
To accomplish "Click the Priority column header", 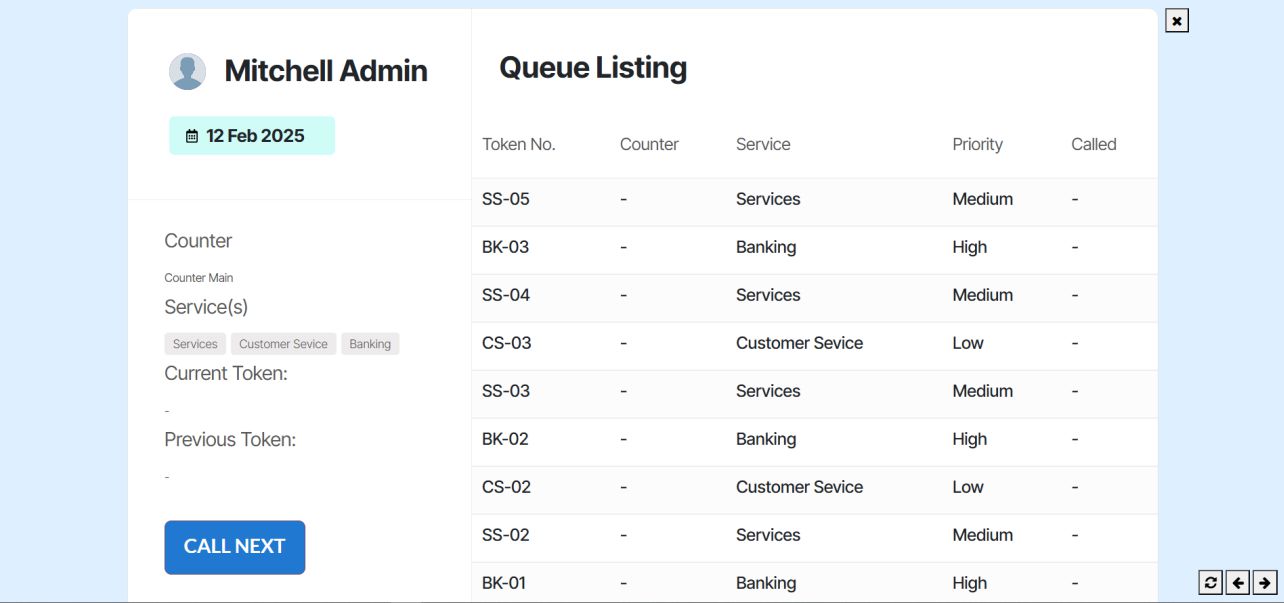I will [977, 144].
